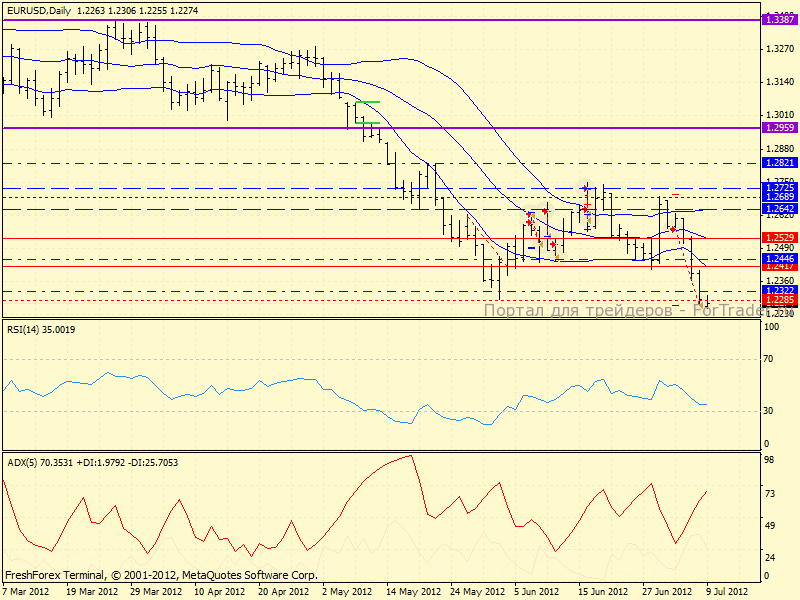Click the FreshForex Terminal copyright text

tap(161, 576)
